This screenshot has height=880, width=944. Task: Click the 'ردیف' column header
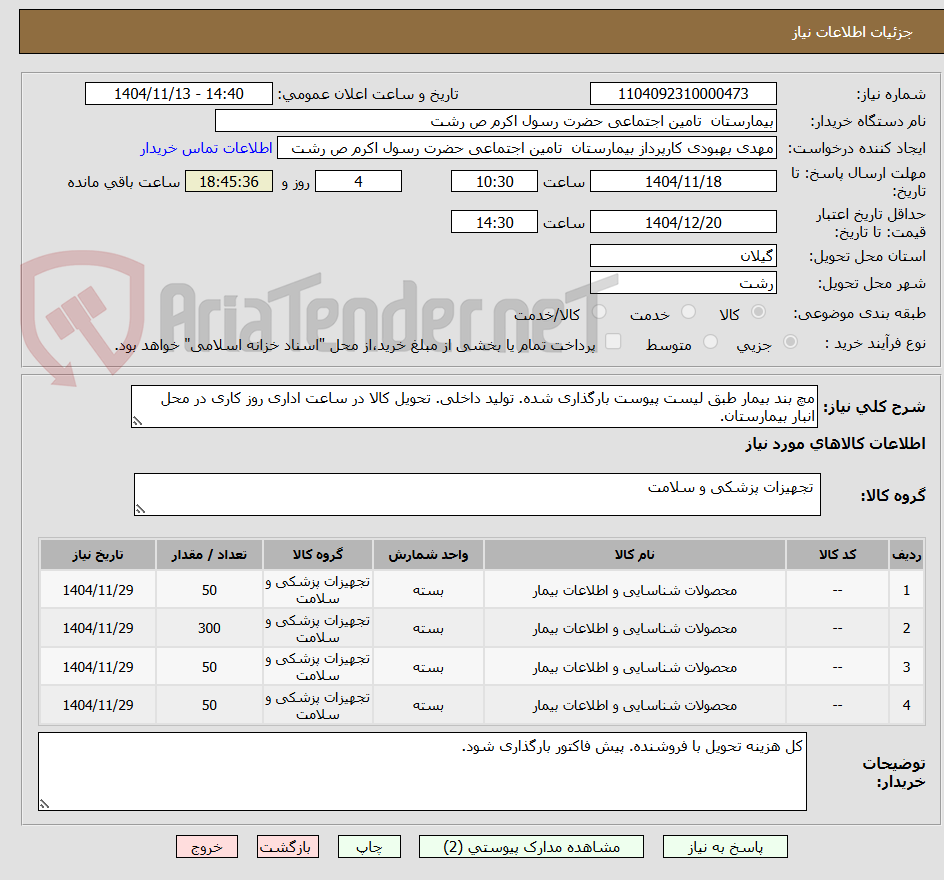pos(907,554)
